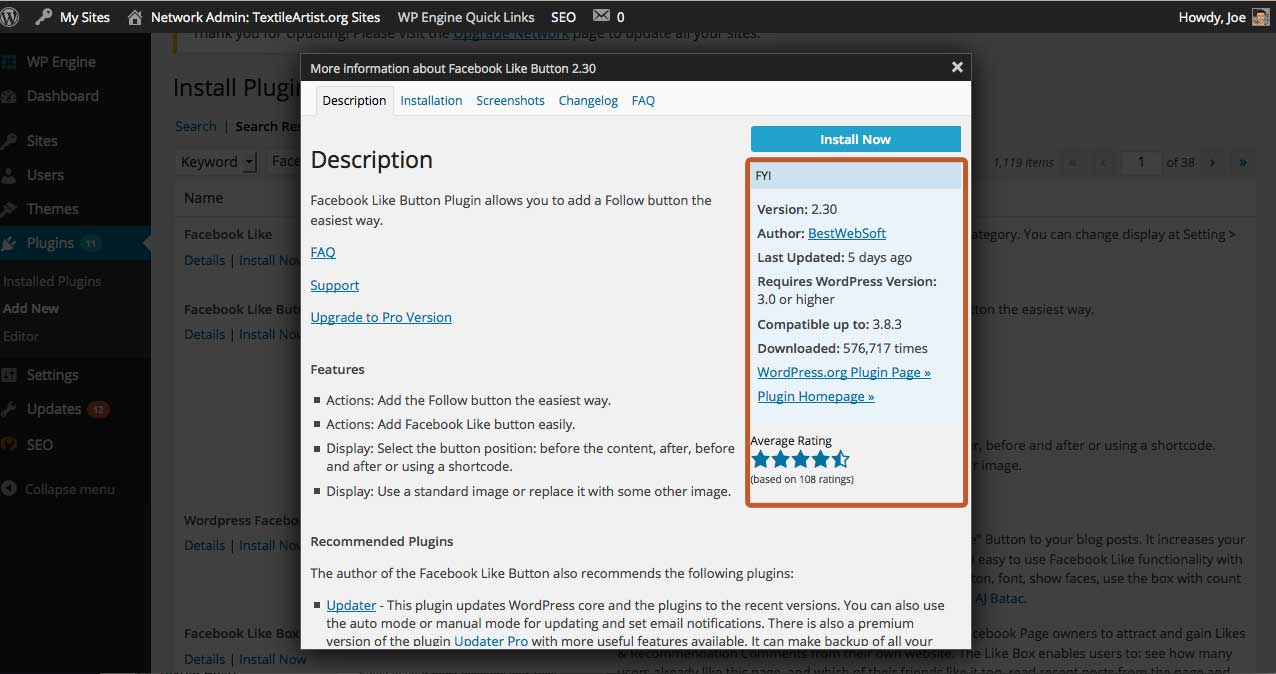Screen dimensions: 1276x674
Task: Go to the next page of results
Action: click(1212, 162)
